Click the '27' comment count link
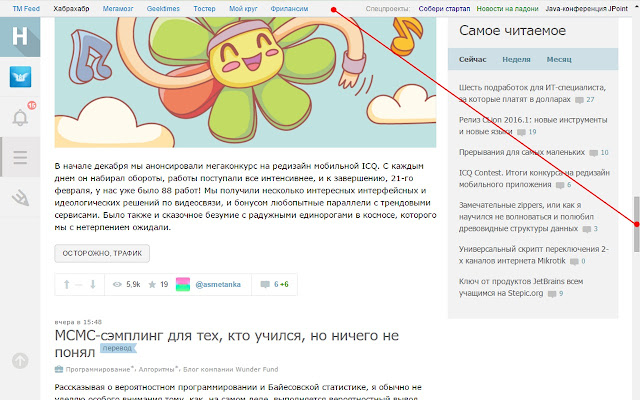The width and height of the screenshot is (640, 400). point(590,100)
